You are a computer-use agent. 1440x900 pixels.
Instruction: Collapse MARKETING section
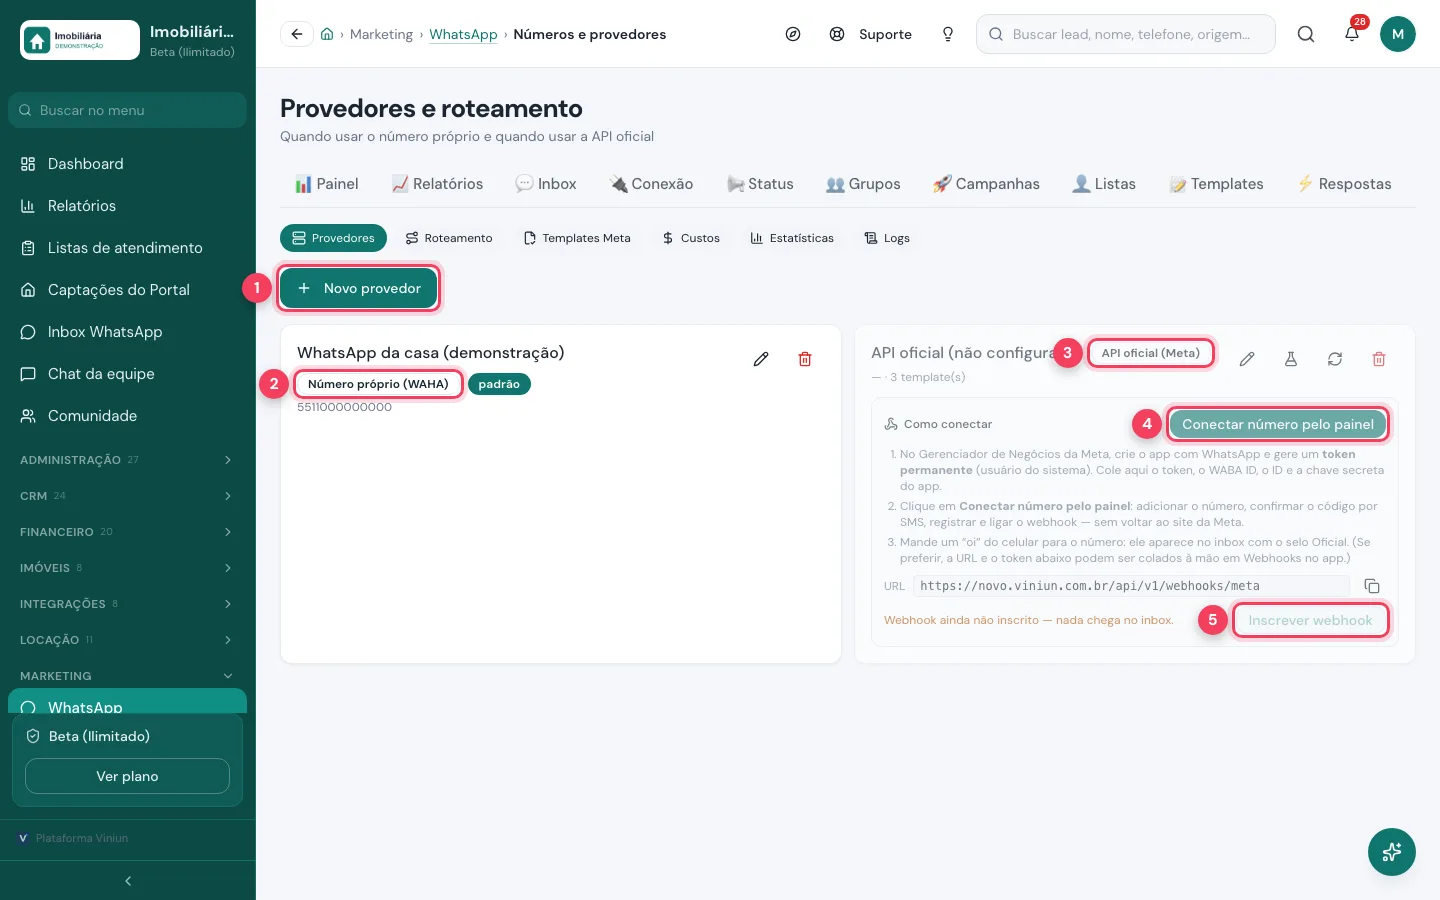(x=127, y=676)
